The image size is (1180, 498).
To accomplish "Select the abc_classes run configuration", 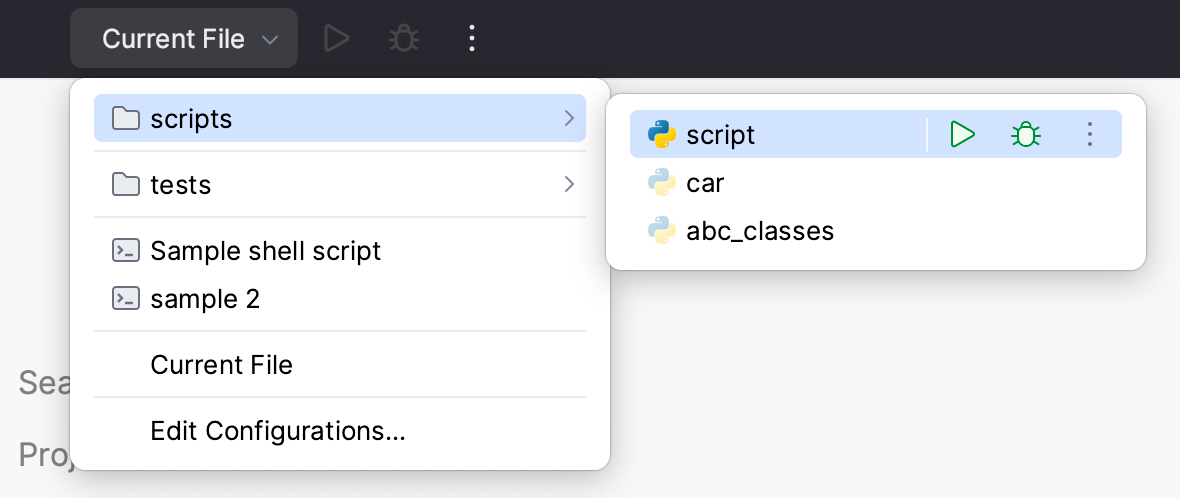I will click(x=760, y=231).
